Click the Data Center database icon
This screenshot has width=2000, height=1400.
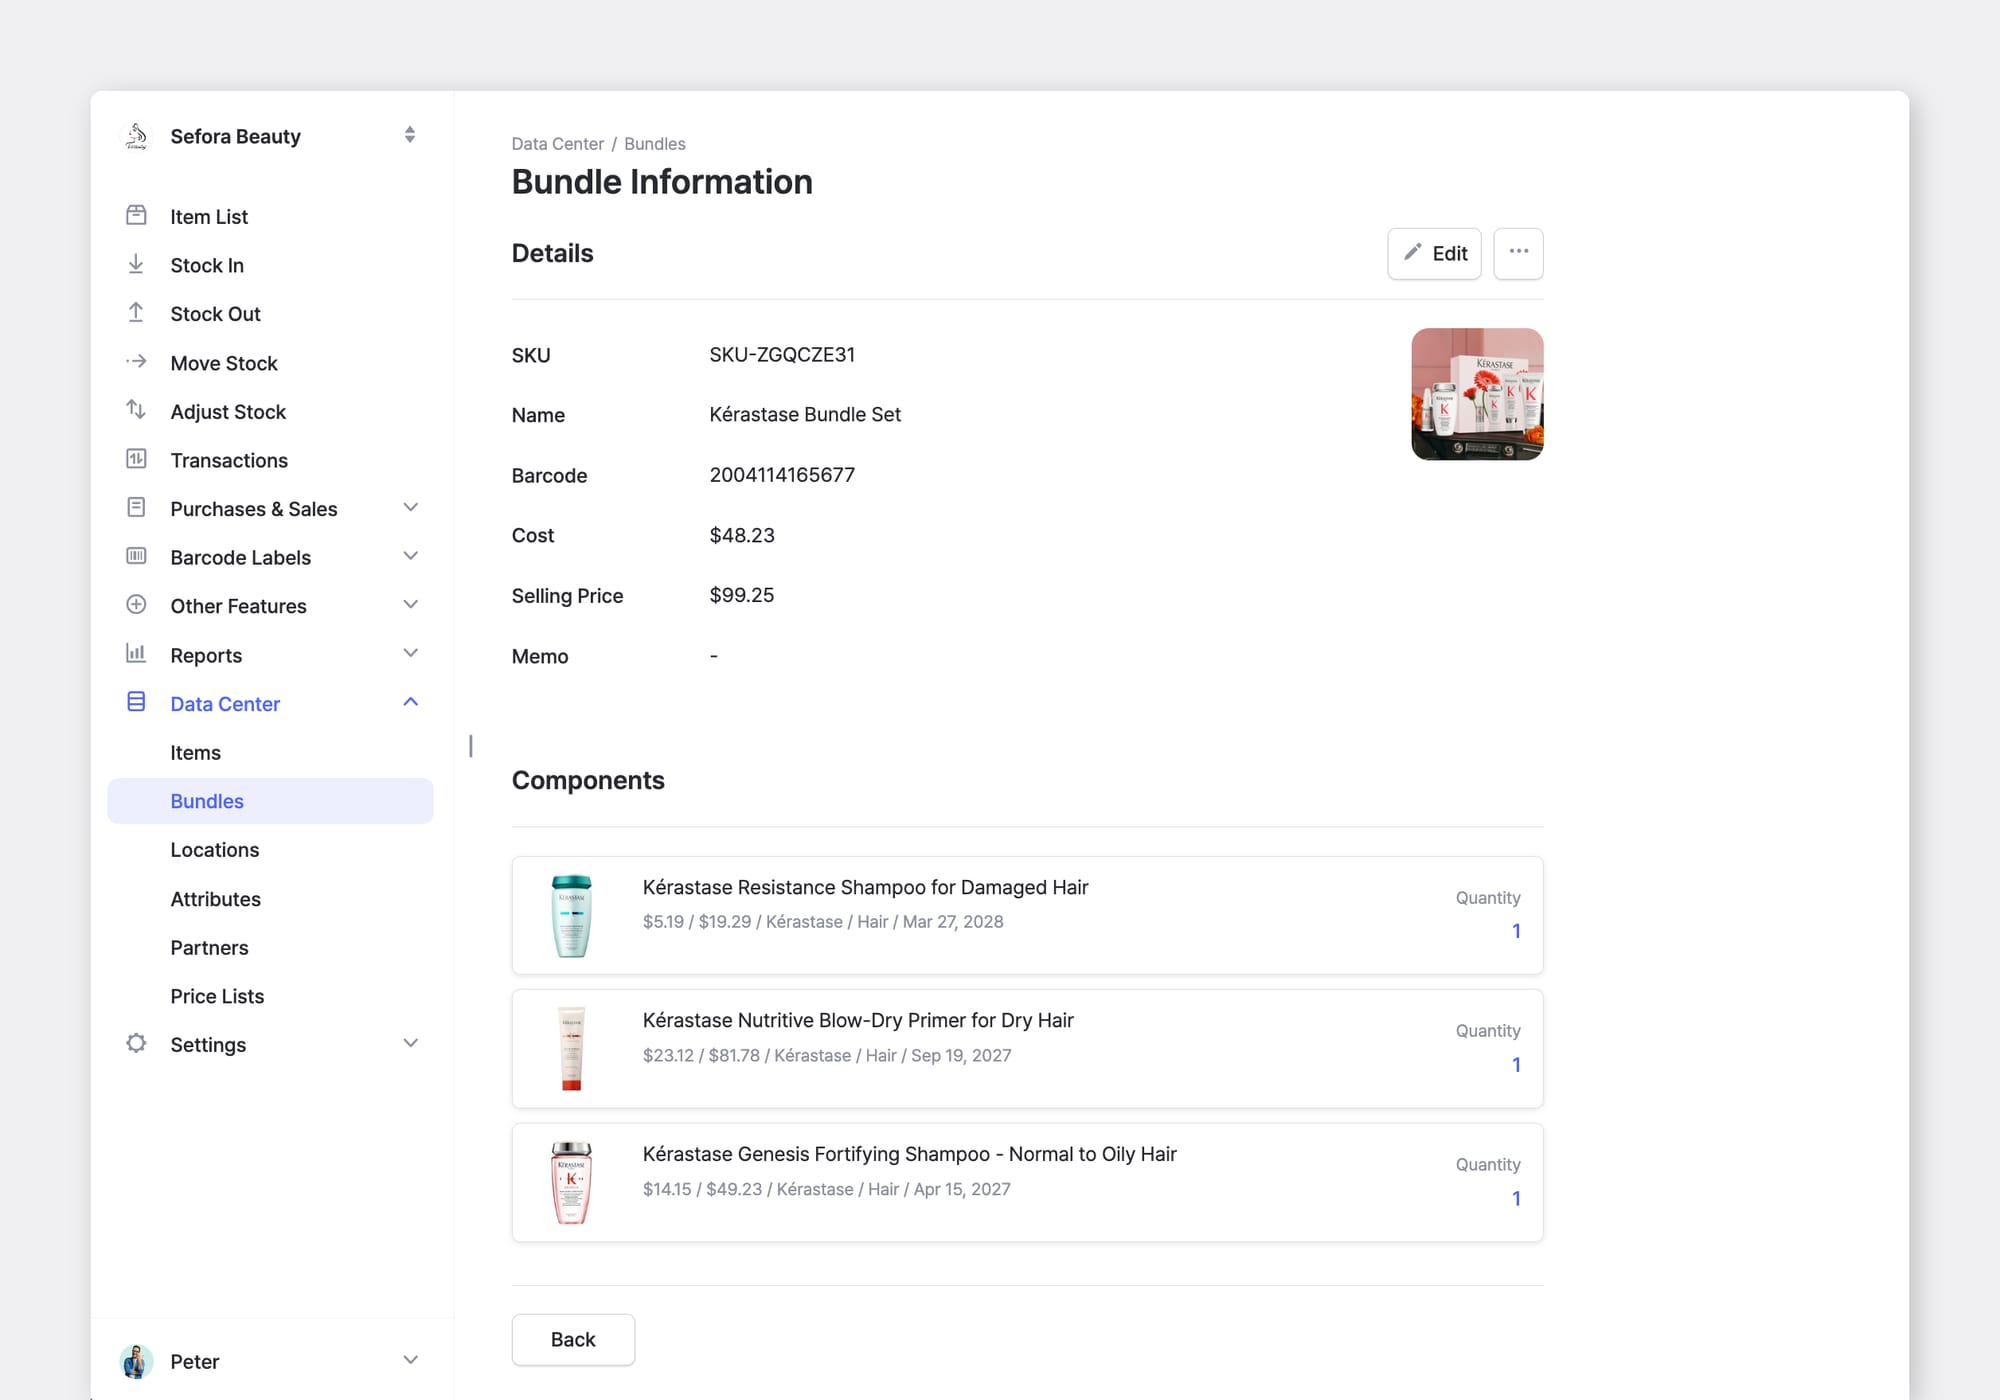(x=136, y=702)
